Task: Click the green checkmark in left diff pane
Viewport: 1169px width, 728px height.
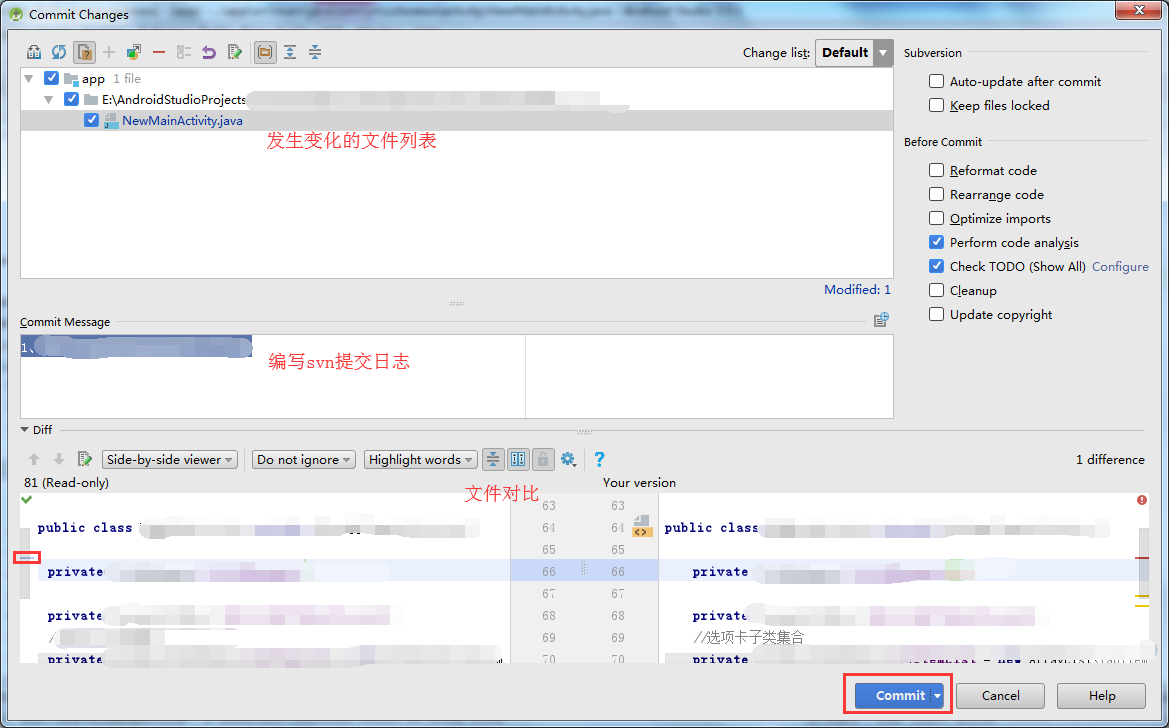Action: coord(27,499)
